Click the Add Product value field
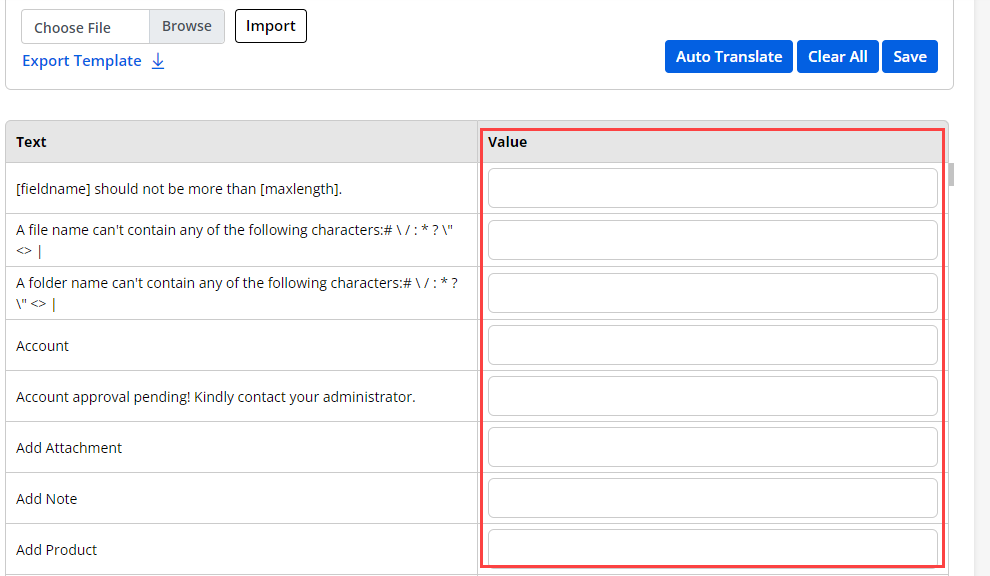The image size is (990, 576). pos(712,548)
